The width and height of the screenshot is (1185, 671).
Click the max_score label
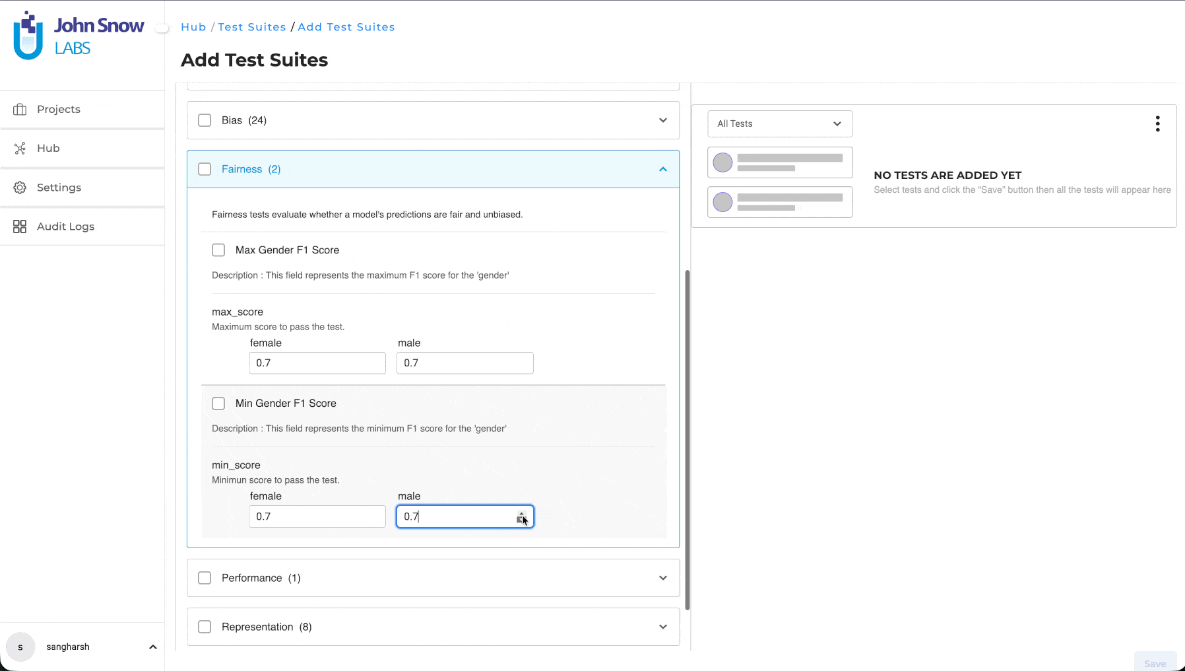point(237,312)
